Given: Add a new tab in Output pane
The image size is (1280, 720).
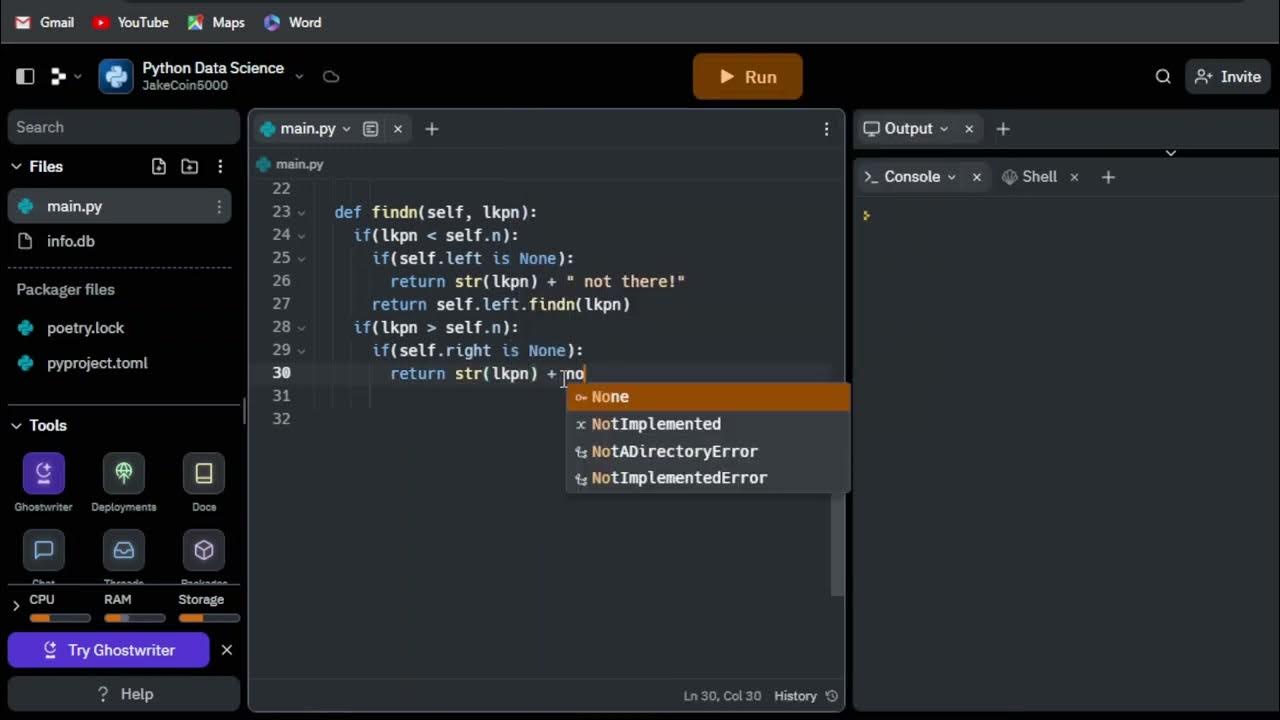Looking at the screenshot, I should coord(1003,129).
